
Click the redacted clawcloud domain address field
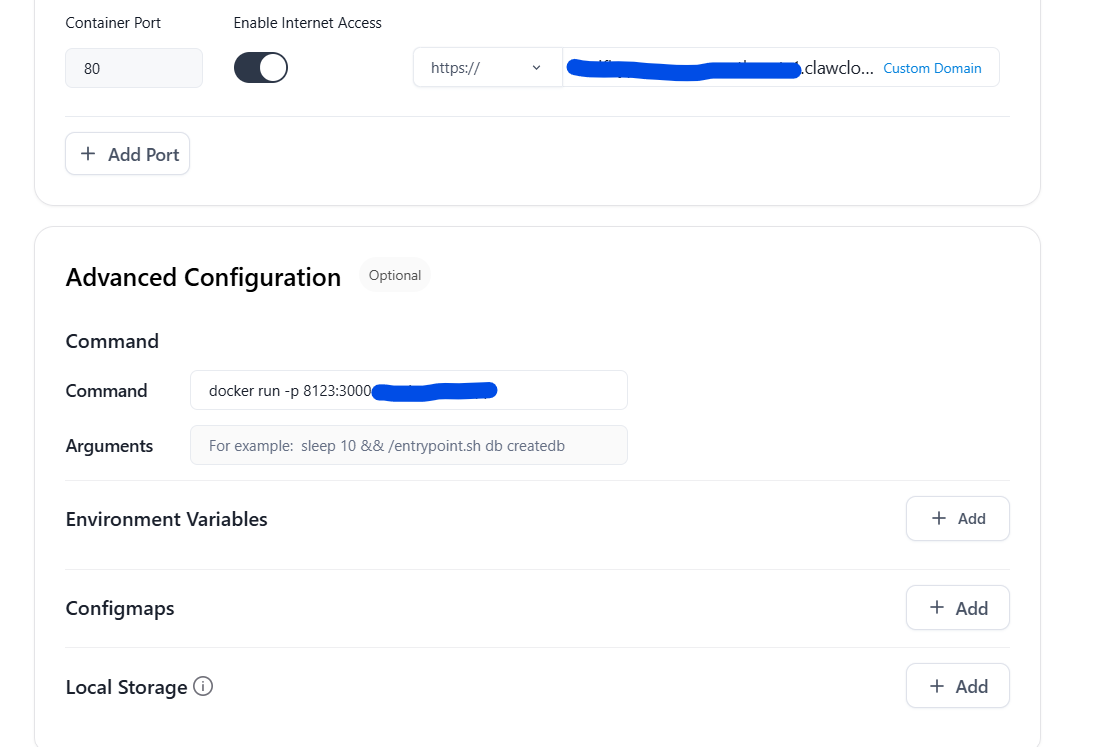click(x=720, y=68)
